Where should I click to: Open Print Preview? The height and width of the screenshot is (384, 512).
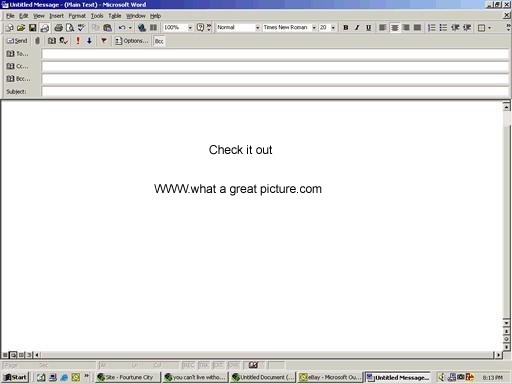70,28
